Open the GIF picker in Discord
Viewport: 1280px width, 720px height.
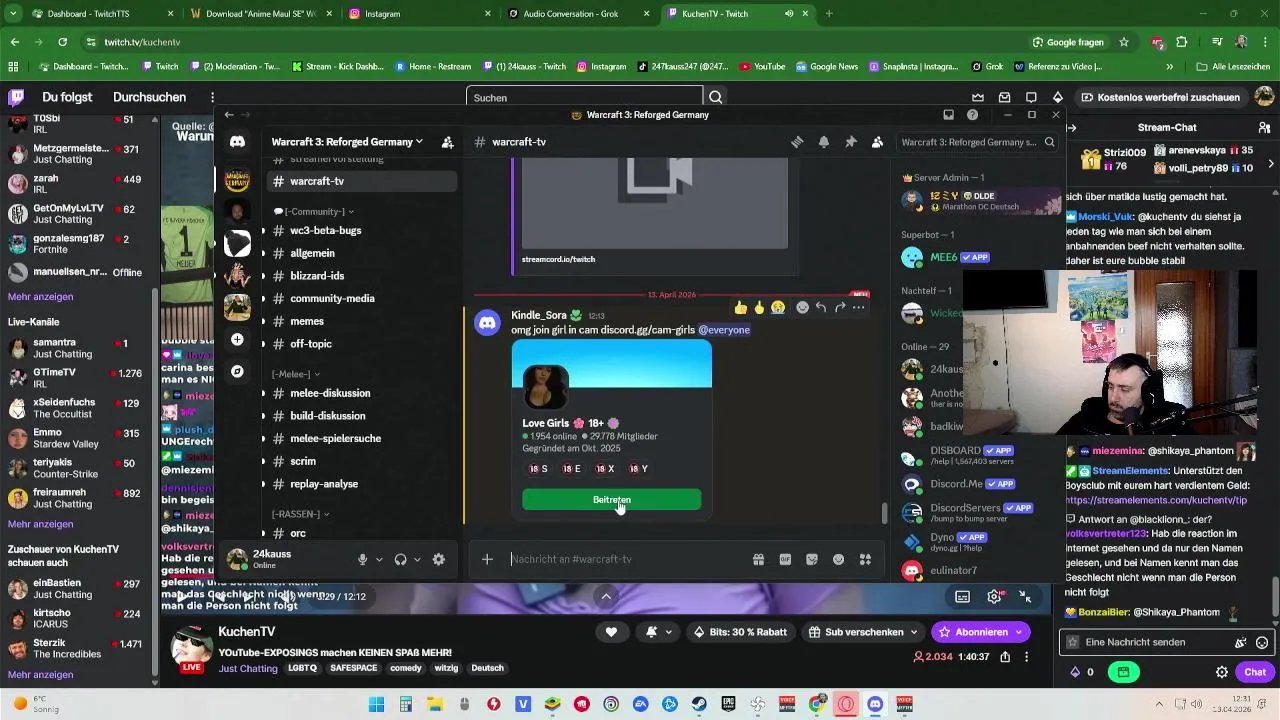pos(785,559)
